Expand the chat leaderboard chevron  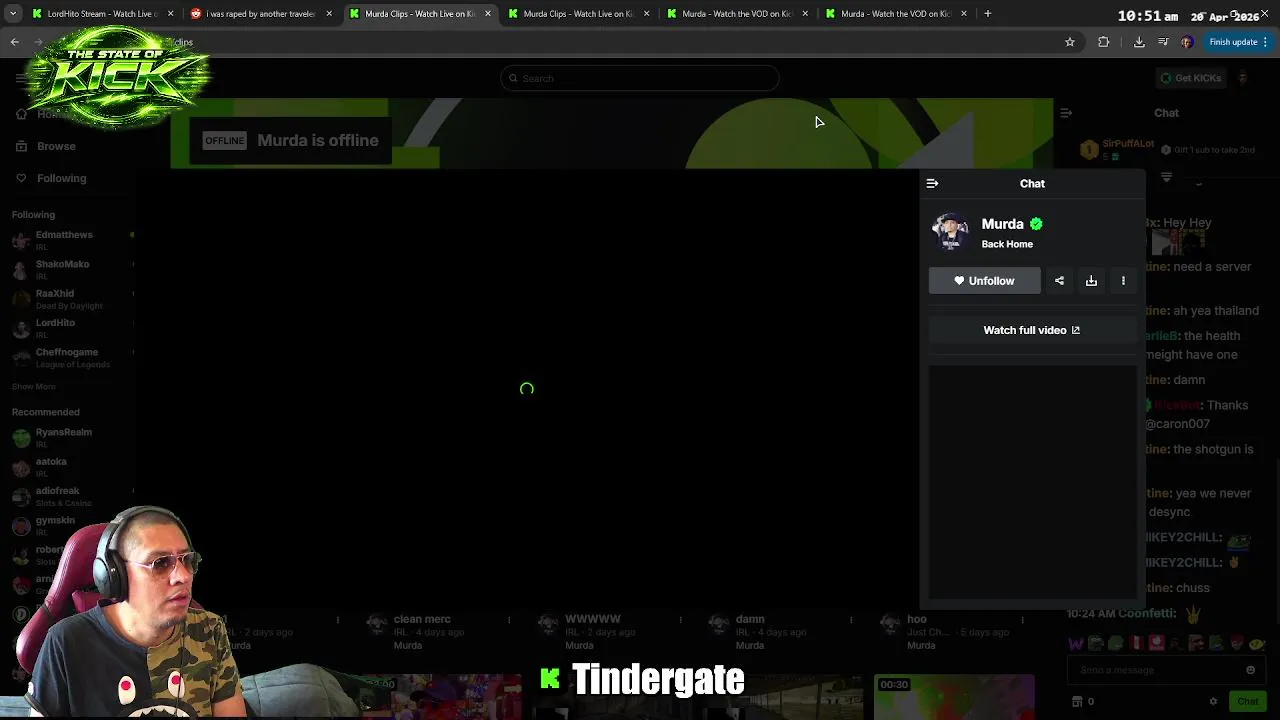pos(1166,177)
